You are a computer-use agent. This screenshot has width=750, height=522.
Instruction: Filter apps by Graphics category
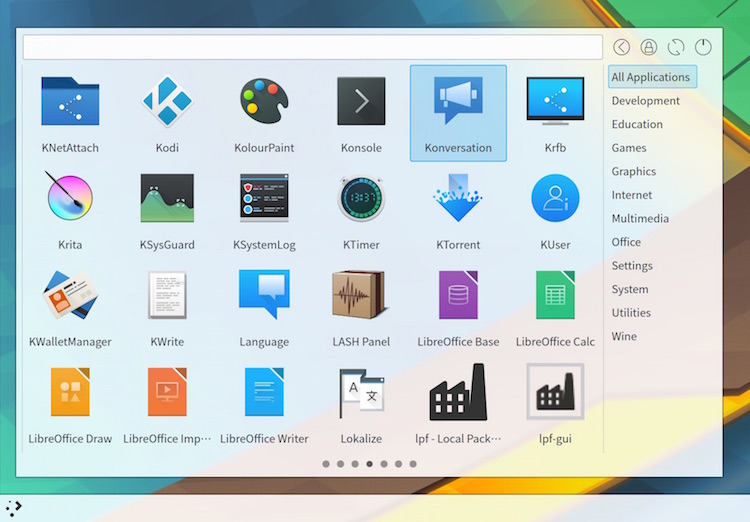coord(634,171)
